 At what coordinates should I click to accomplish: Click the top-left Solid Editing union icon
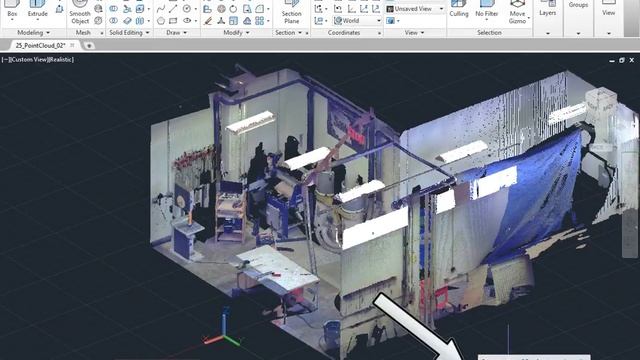[114, 9]
